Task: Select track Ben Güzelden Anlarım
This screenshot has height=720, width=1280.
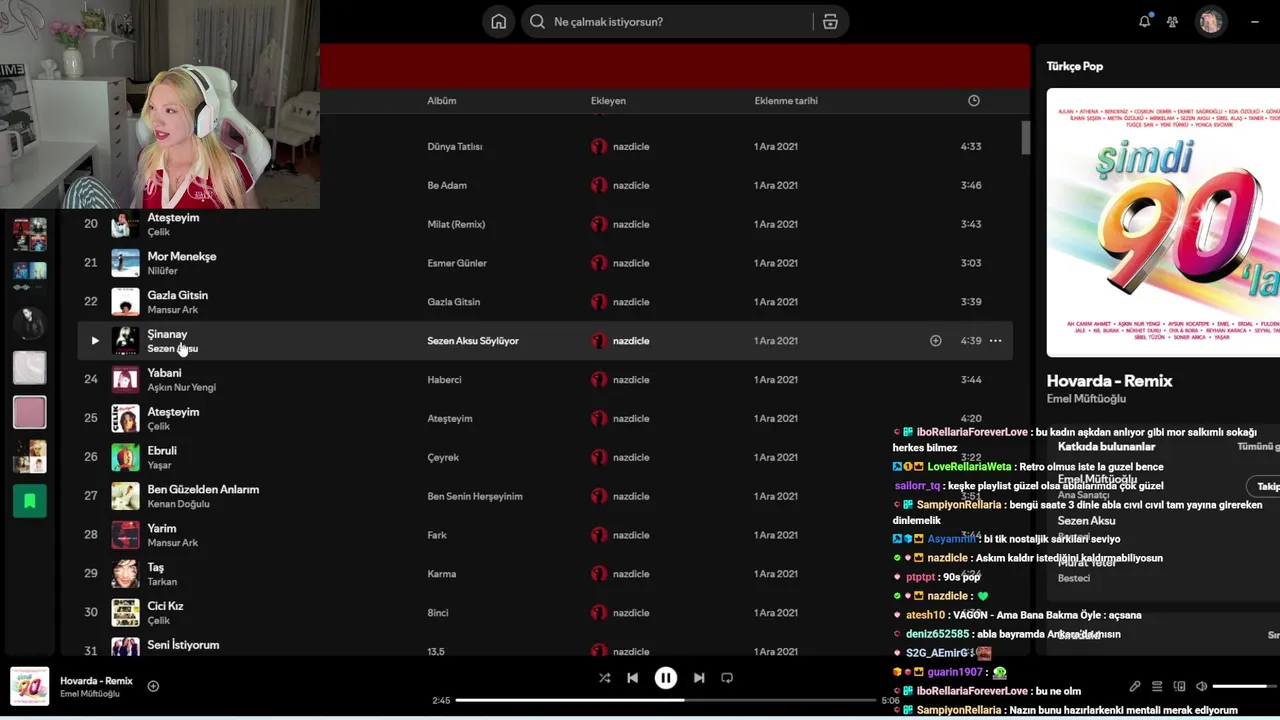Action: 203,489
